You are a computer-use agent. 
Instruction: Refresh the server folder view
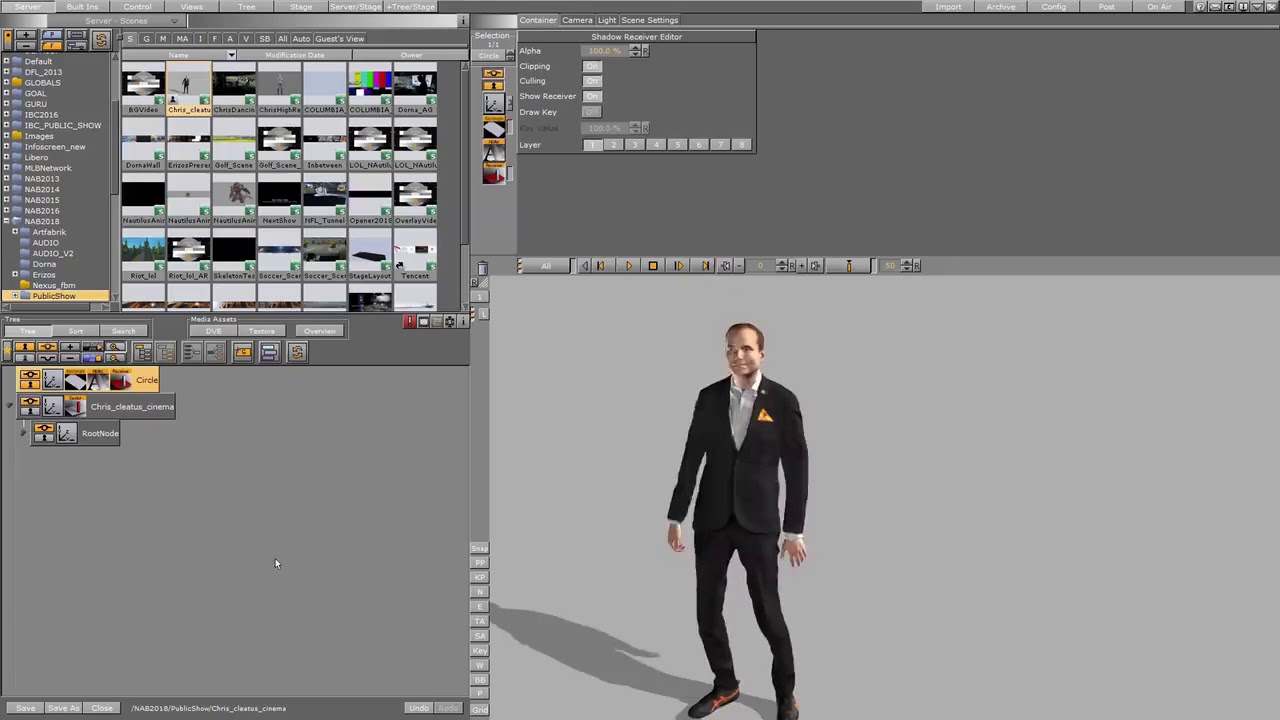coord(100,40)
